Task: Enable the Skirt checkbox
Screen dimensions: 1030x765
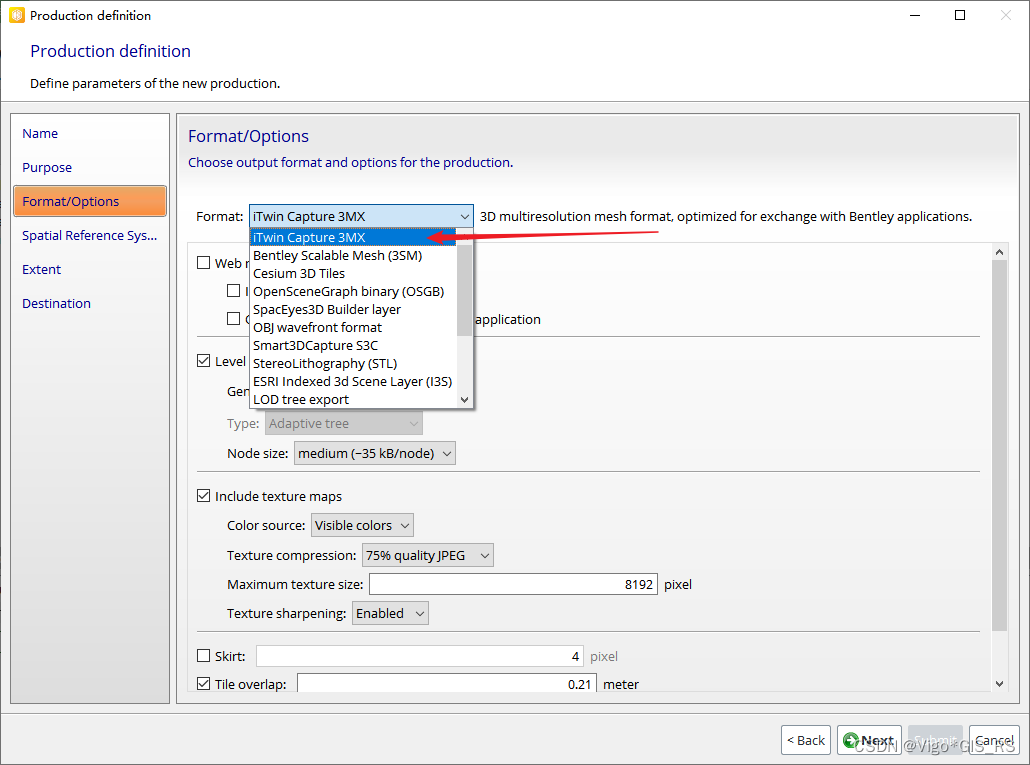Action: 204,655
